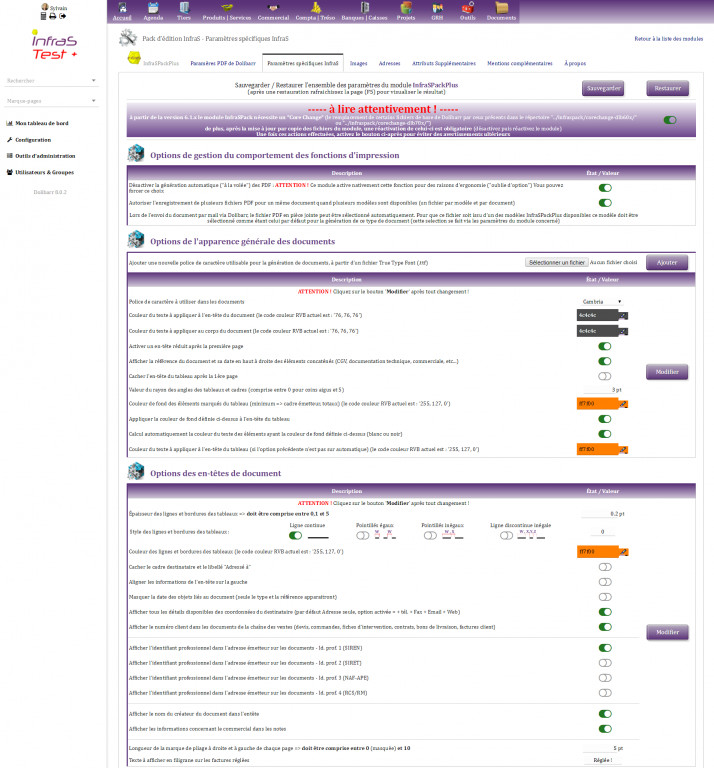714x768 pixels.
Task: Open Utilisateurs & Groupes menu
Action: pyautogui.click(x=40, y=172)
